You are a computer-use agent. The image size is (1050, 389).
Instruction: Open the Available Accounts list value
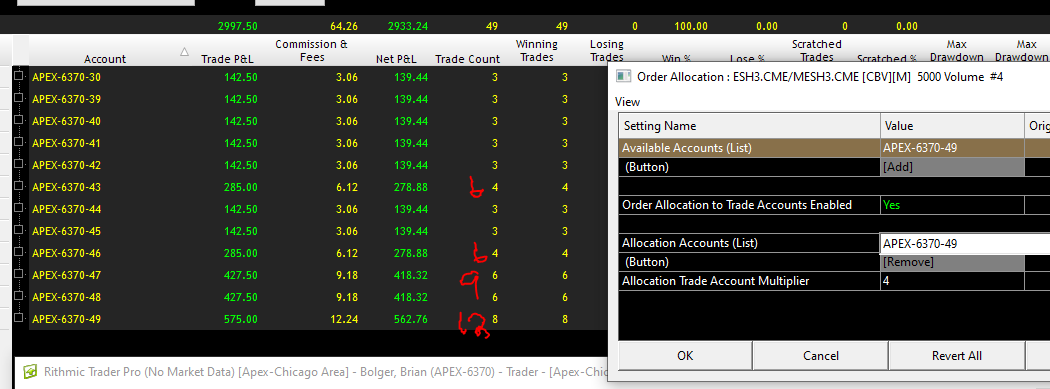[952, 148]
